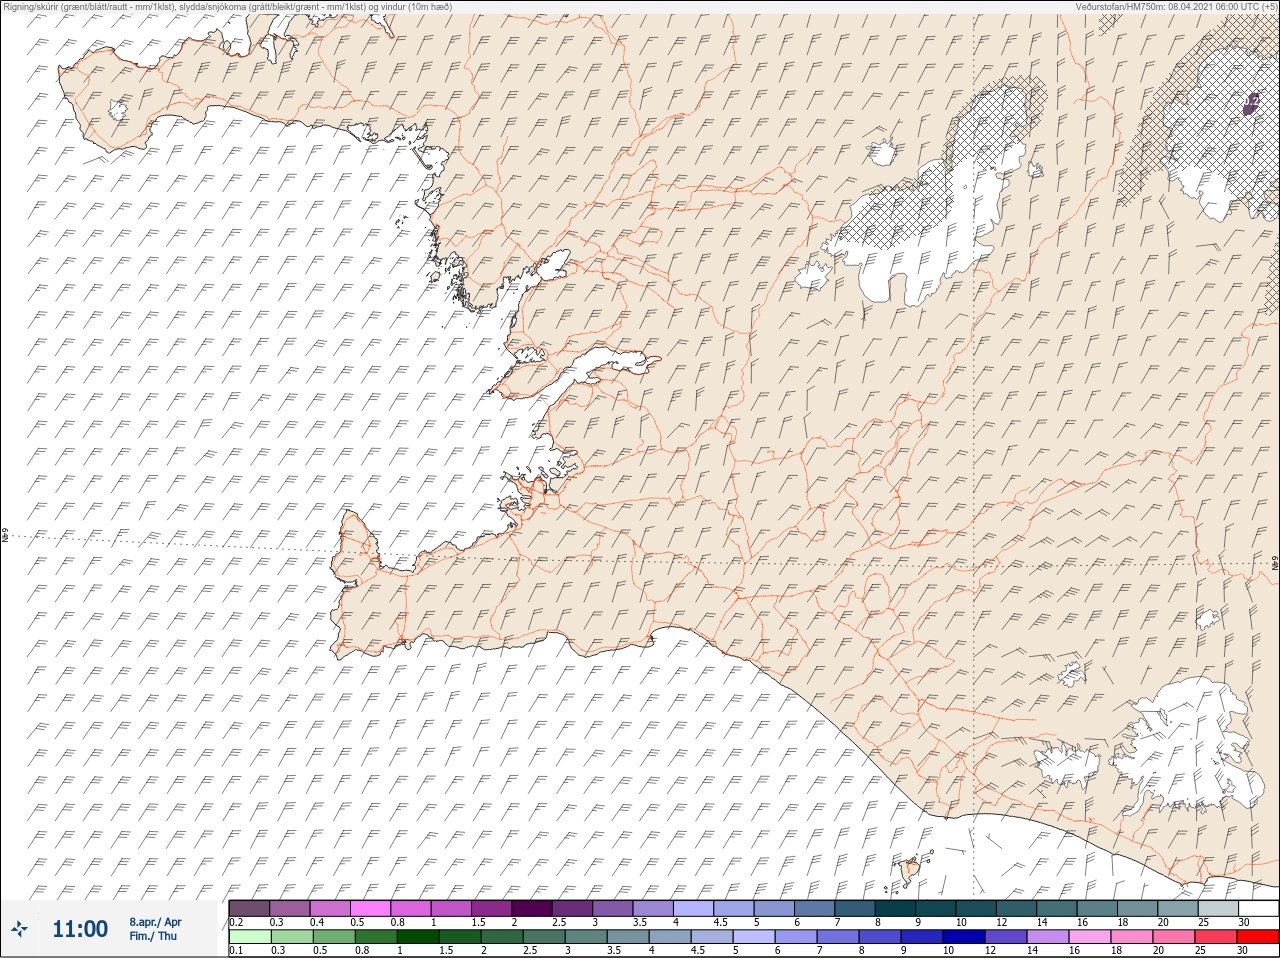
Task: Select snow scale swatch between 0.2 and 0.3
Action: (x=249, y=908)
